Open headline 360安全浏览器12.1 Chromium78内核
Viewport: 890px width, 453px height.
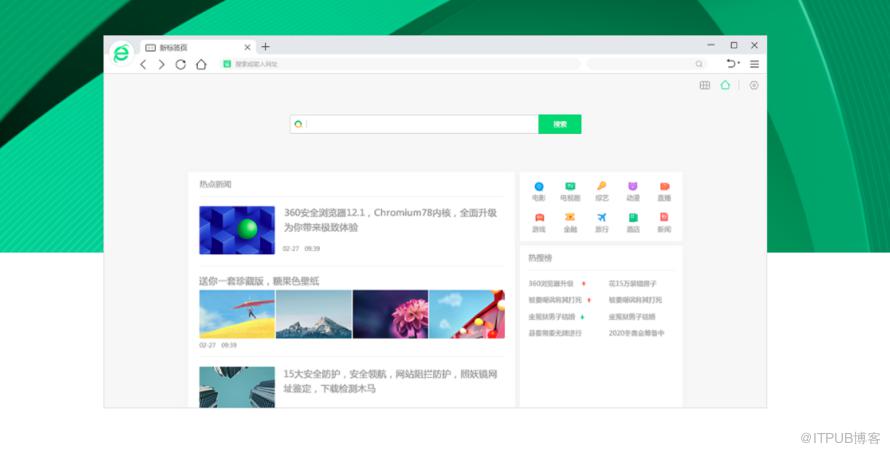coord(391,220)
